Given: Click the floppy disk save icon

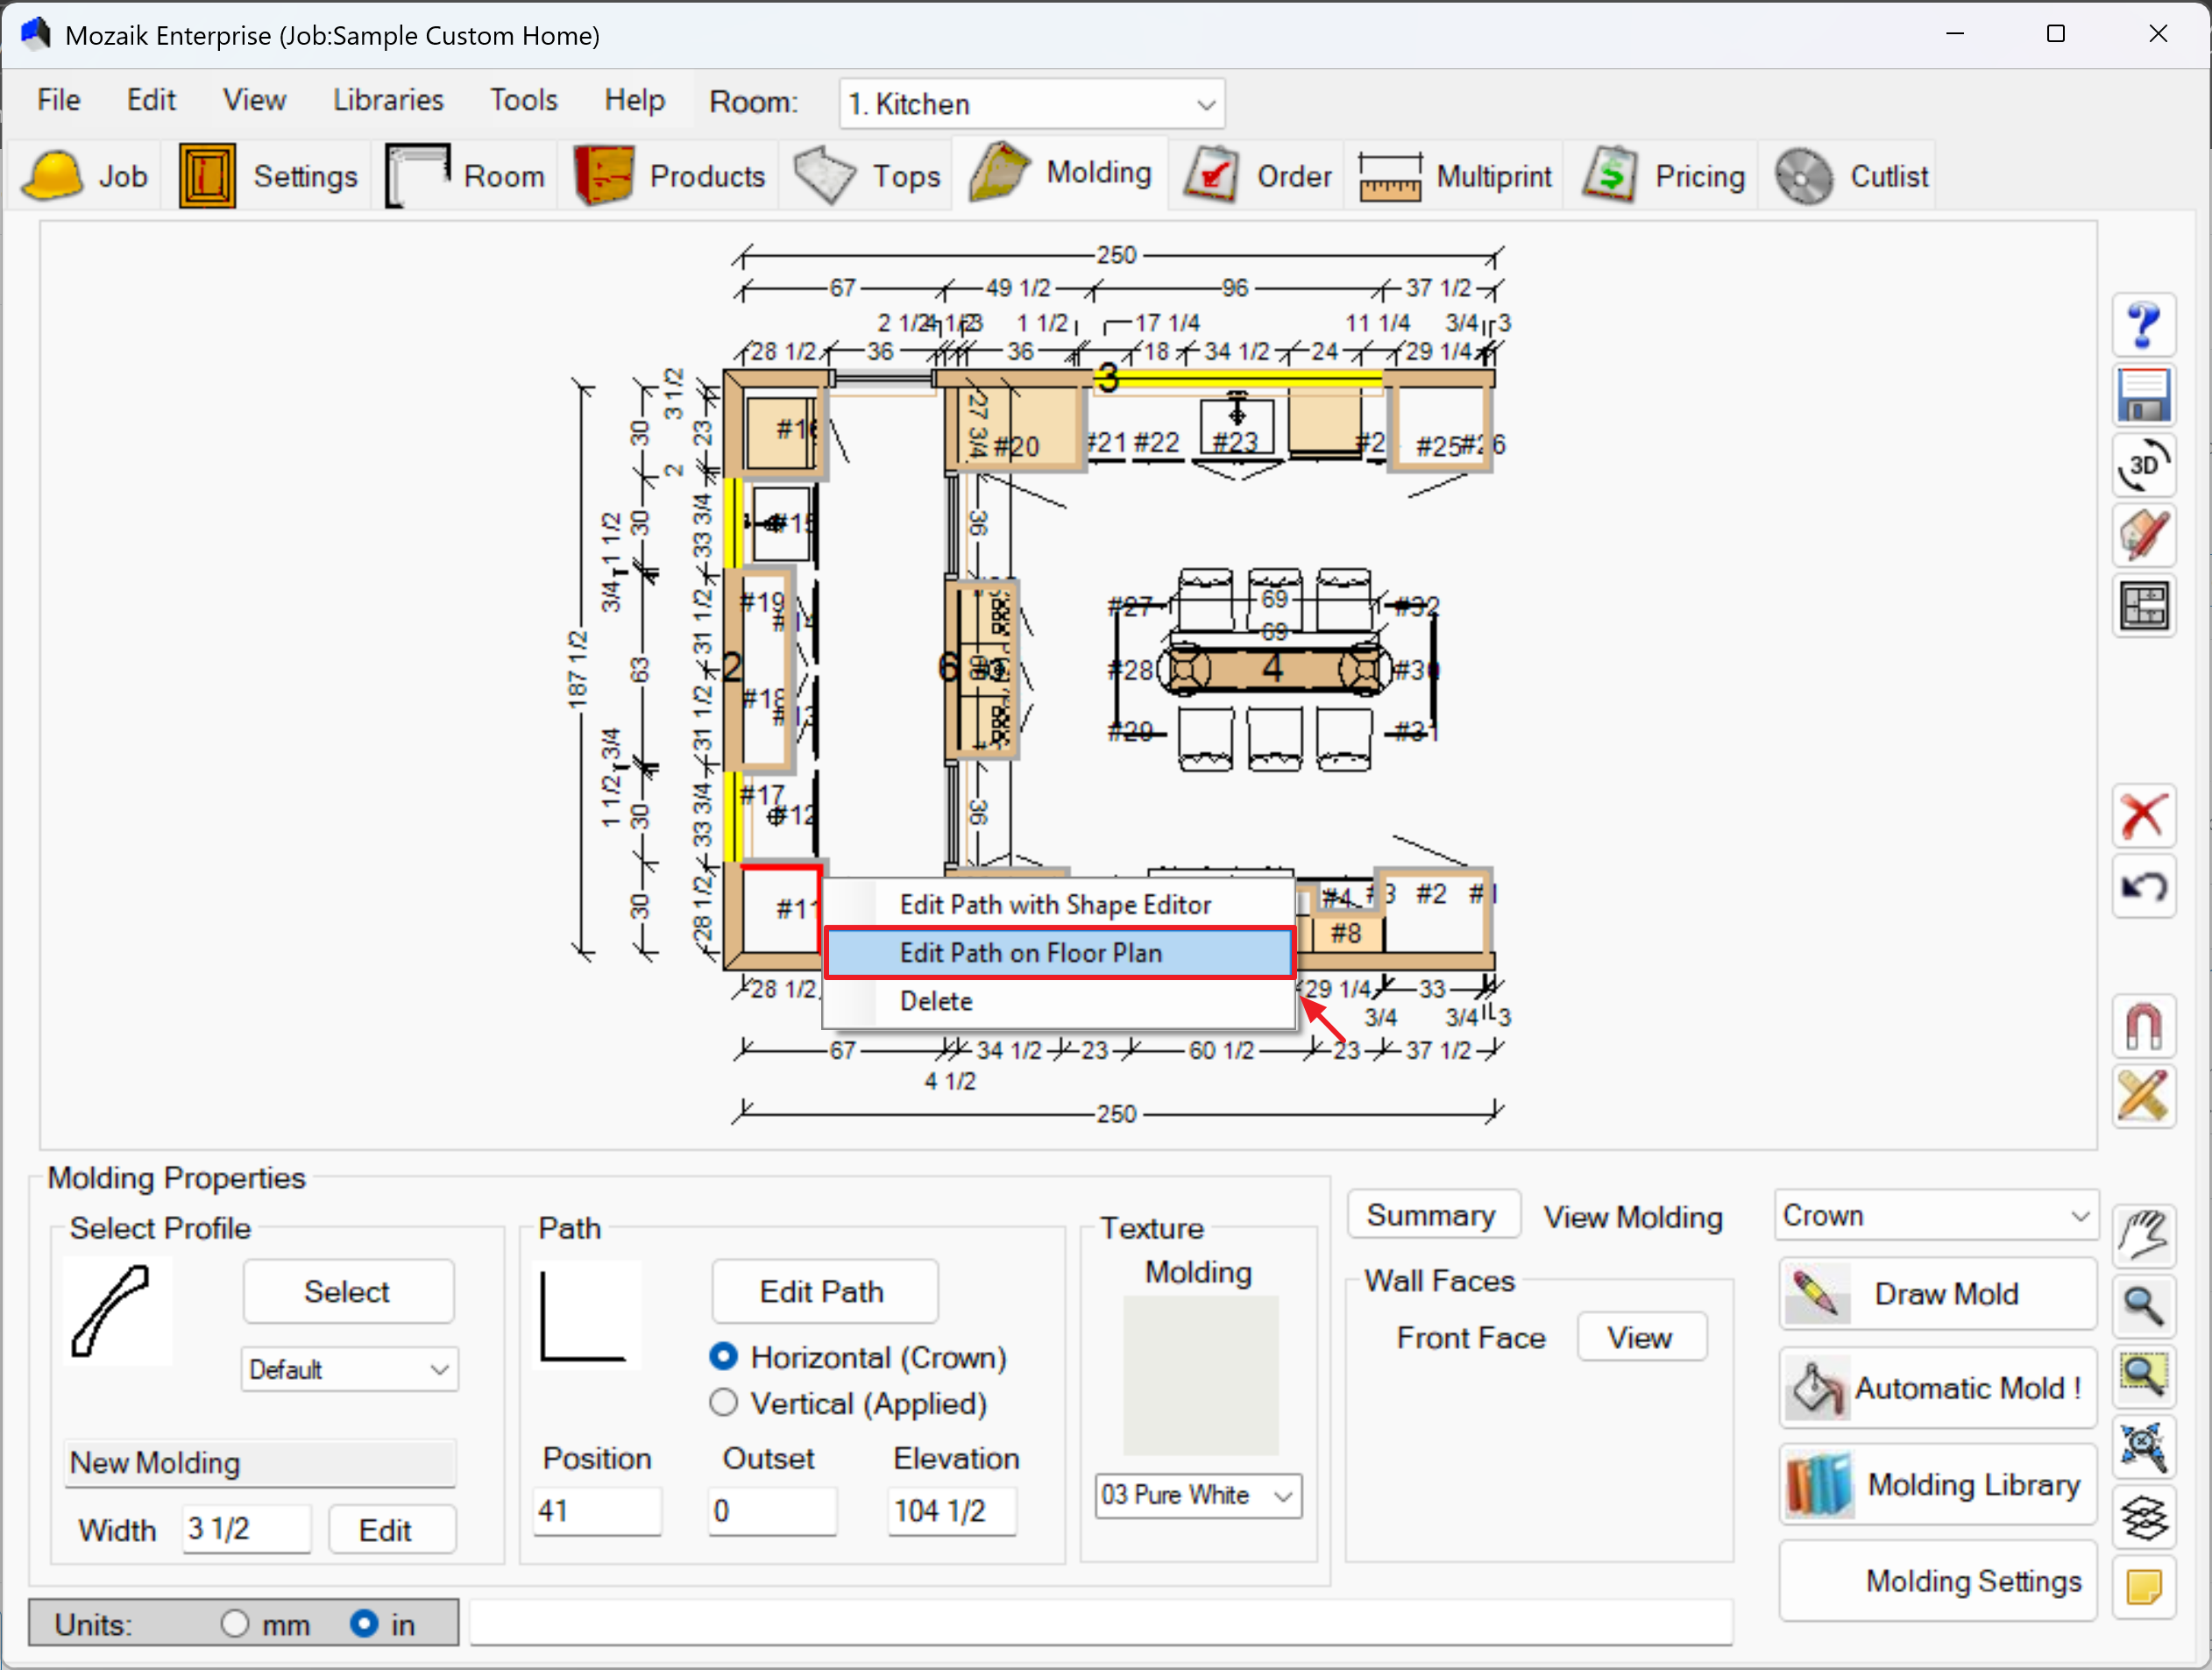Looking at the screenshot, I should click(2142, 396).
